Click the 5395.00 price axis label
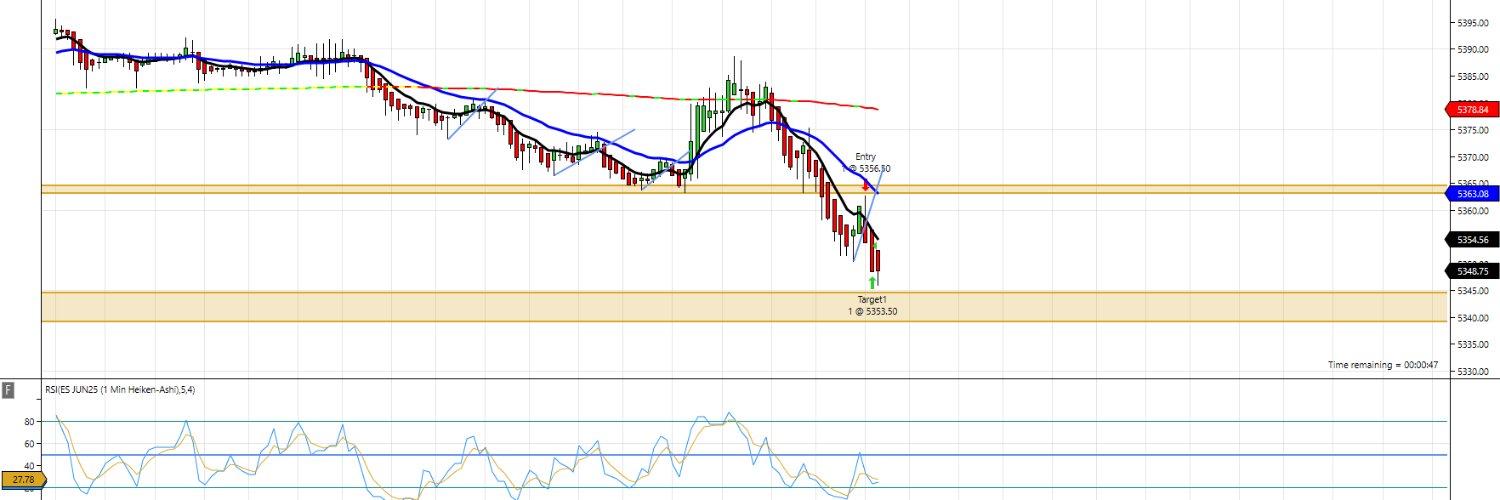 tap(1475, 22)
